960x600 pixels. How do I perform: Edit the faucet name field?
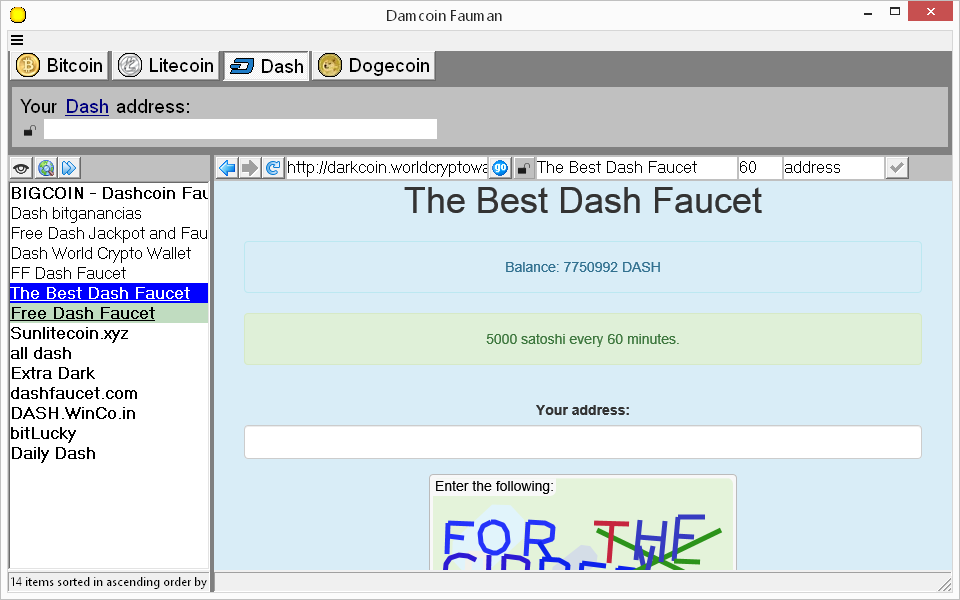[636, 168]
